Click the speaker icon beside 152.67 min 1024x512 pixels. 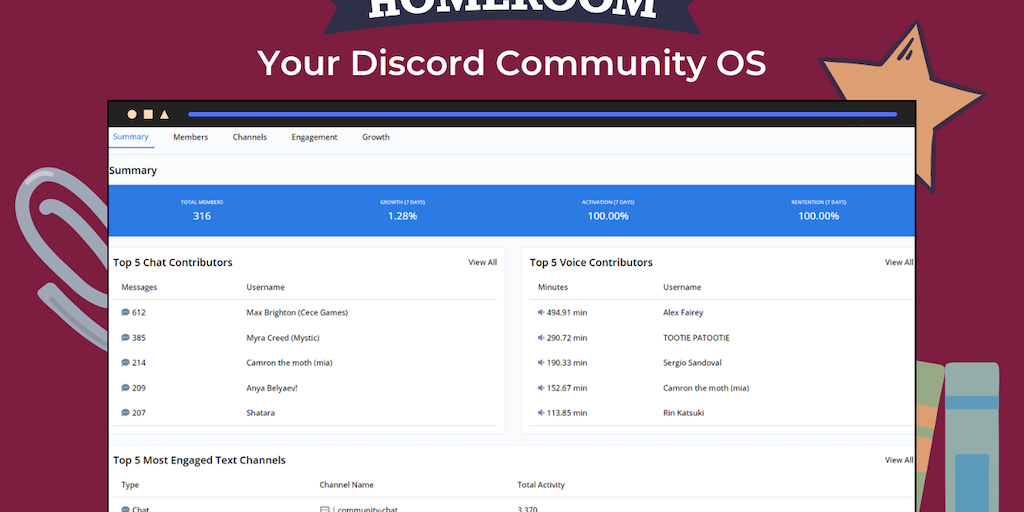pos(541,388)
